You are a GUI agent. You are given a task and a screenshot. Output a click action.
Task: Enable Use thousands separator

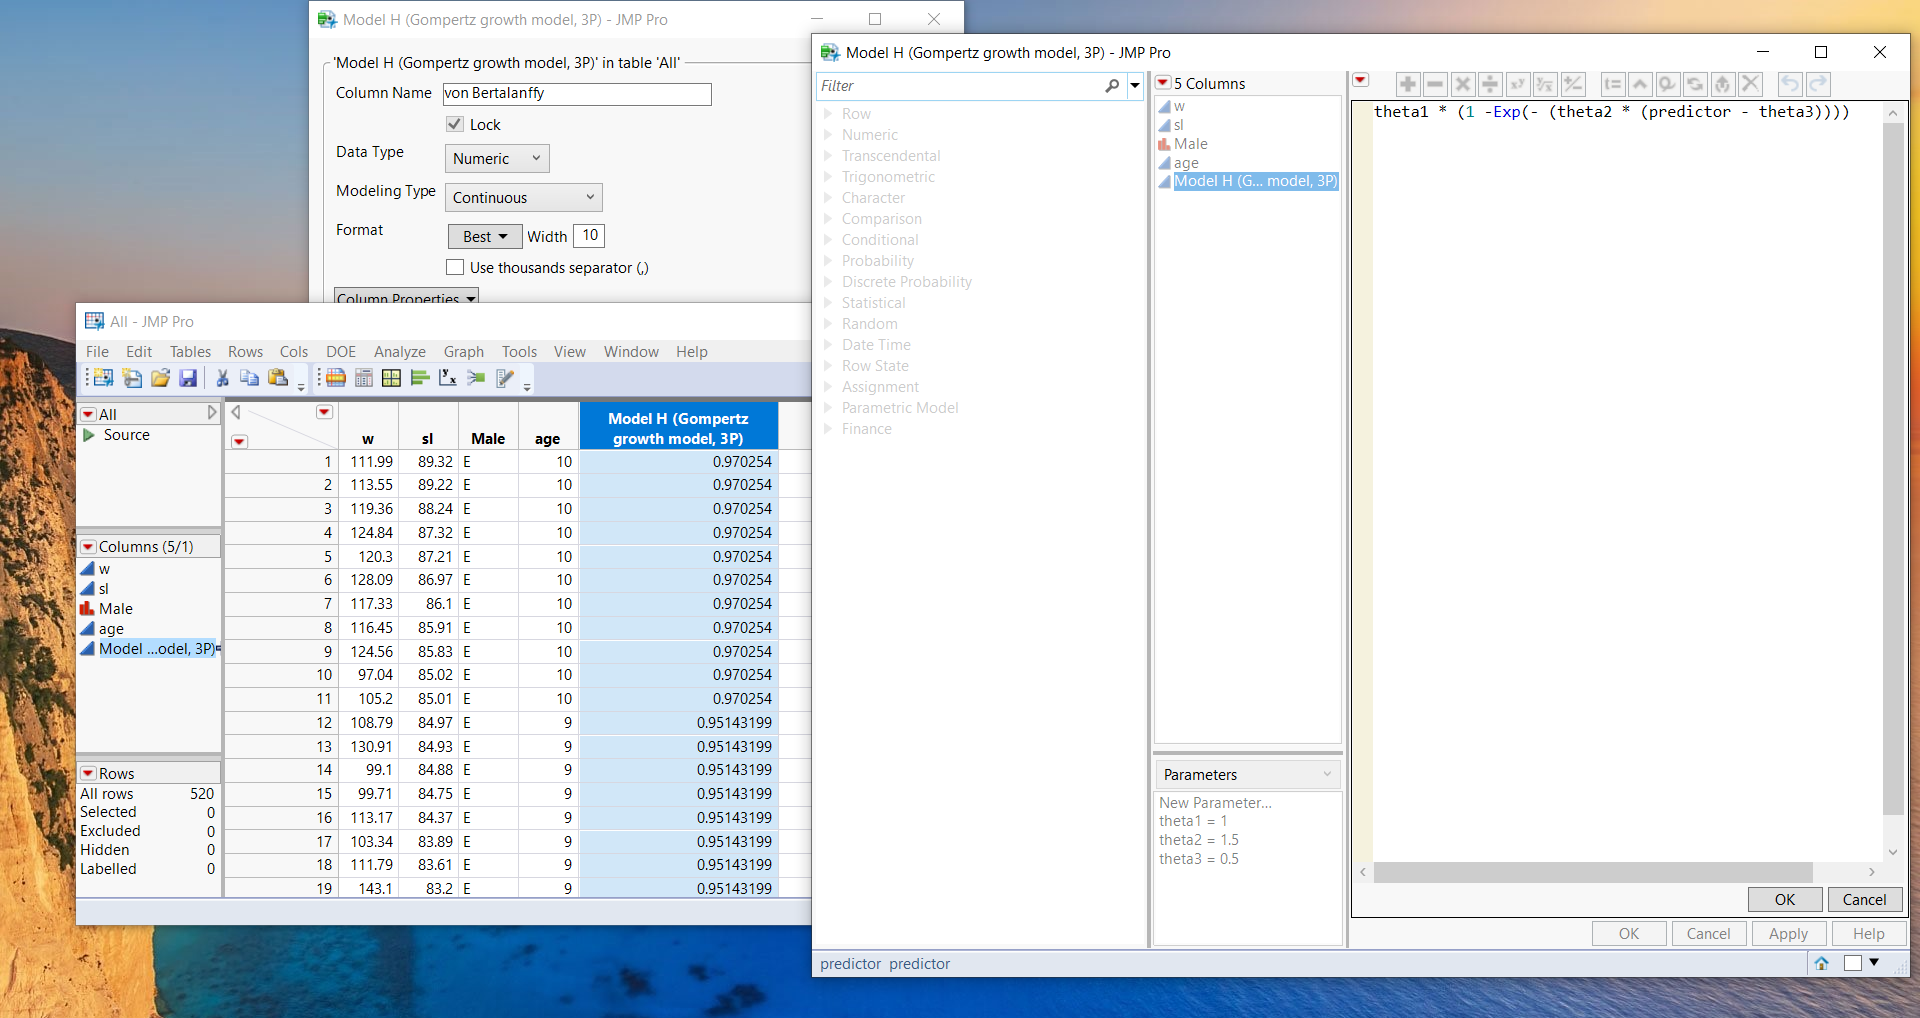point(456,267)
